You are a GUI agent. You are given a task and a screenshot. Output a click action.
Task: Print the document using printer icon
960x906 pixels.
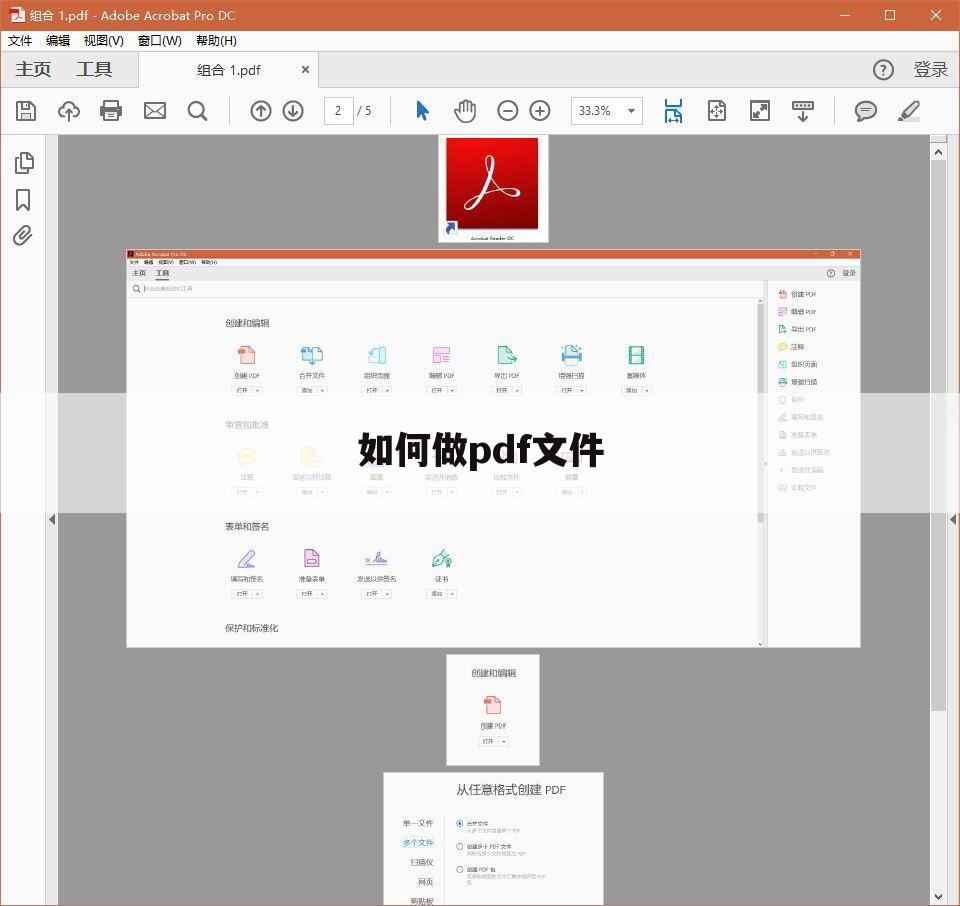click(111, 111)
